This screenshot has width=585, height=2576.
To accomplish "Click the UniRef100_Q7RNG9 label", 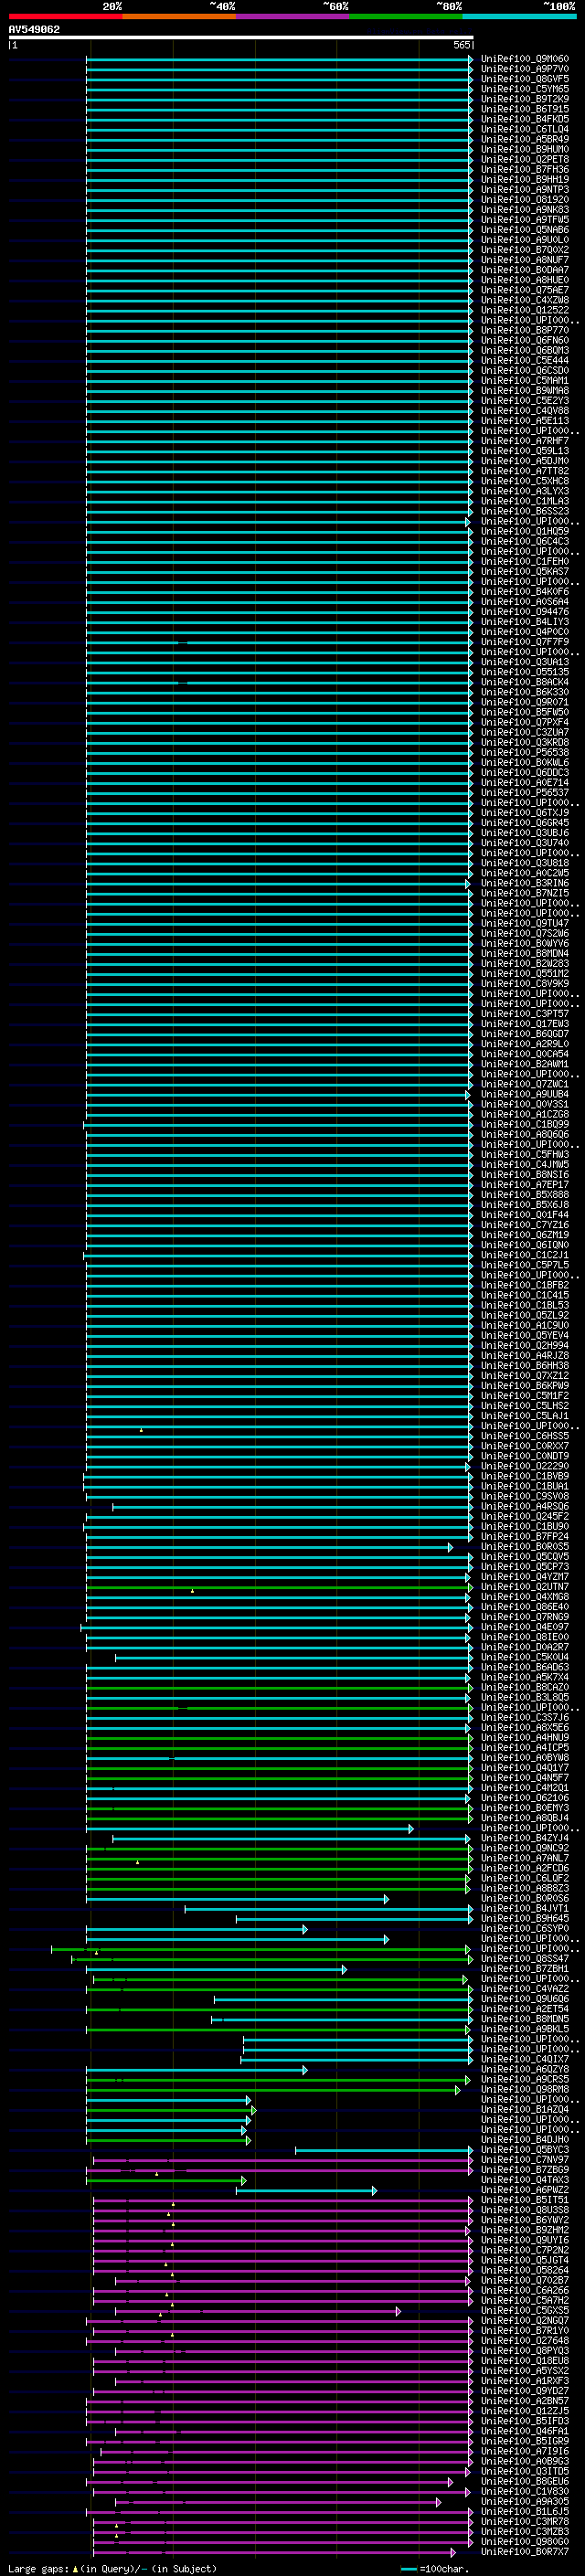I will click(x=524, y=1617).
